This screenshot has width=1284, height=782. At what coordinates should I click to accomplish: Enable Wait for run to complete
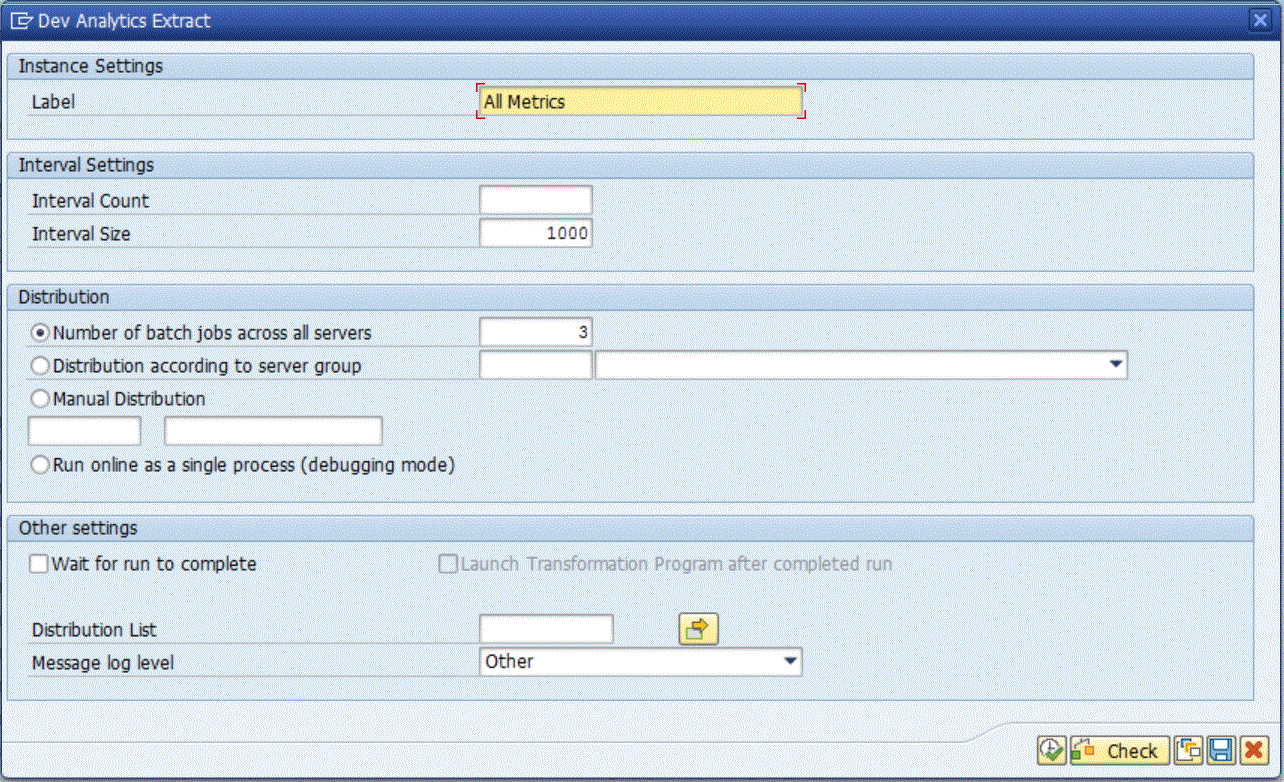point(39,564)
